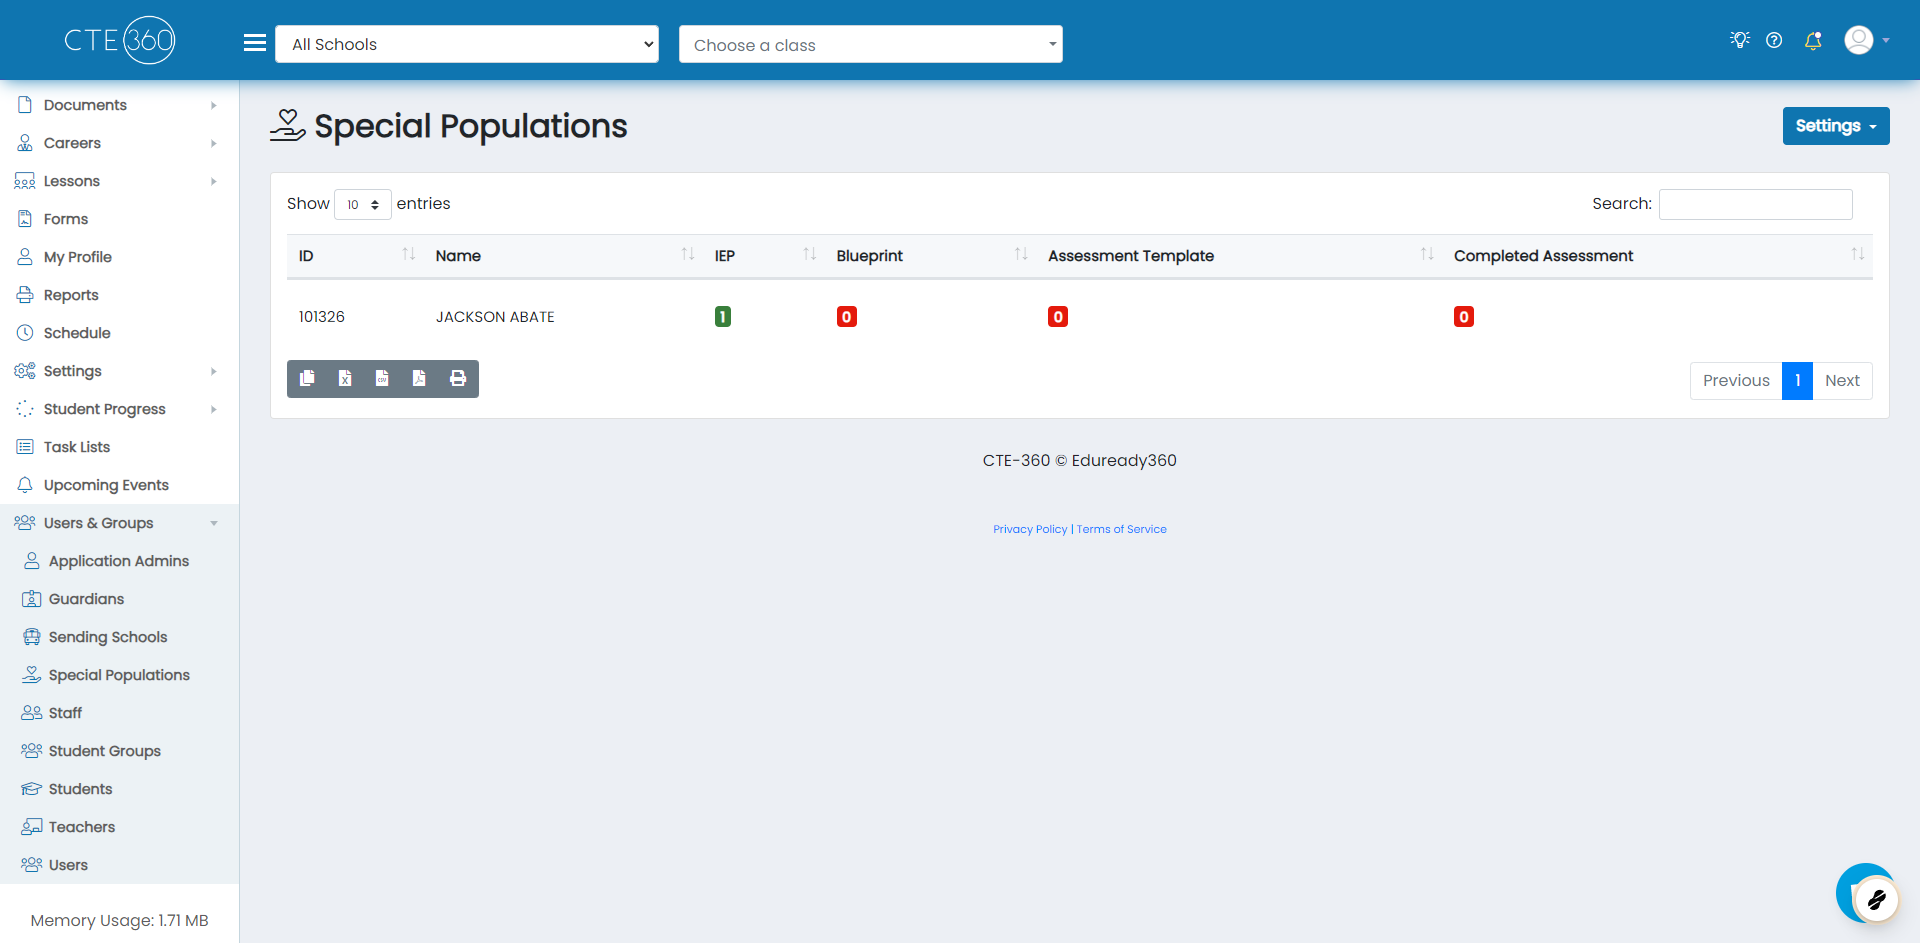The image size is (1920, 943).
Task: Open Student Groups page
Action: (105, 751)
